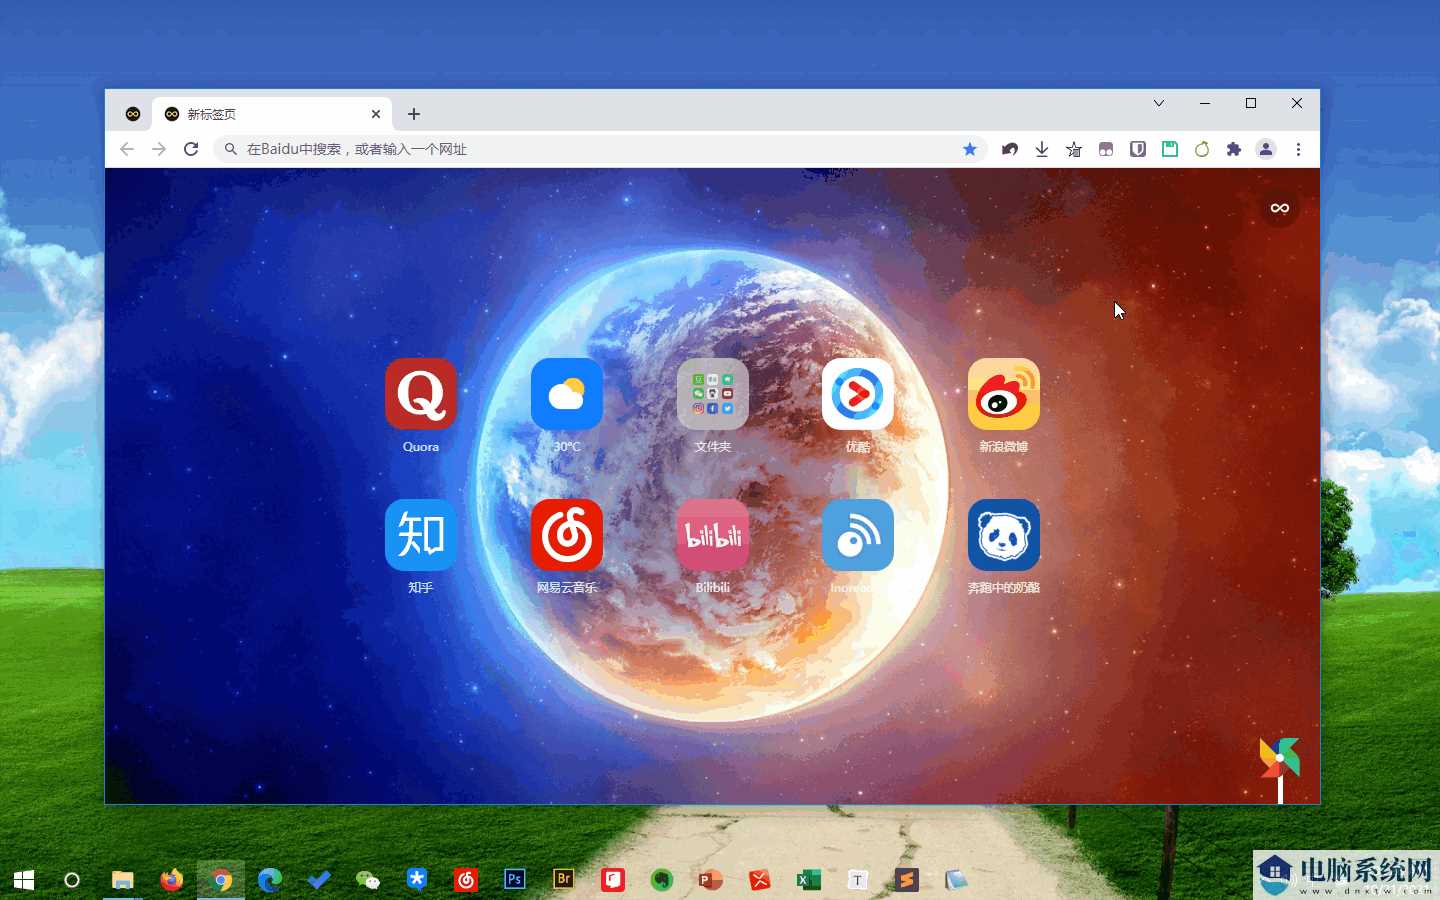Open the notepad app at taskbar end
The height and width of the screenshot is (900, 1440).
click(x=956, y=880)
